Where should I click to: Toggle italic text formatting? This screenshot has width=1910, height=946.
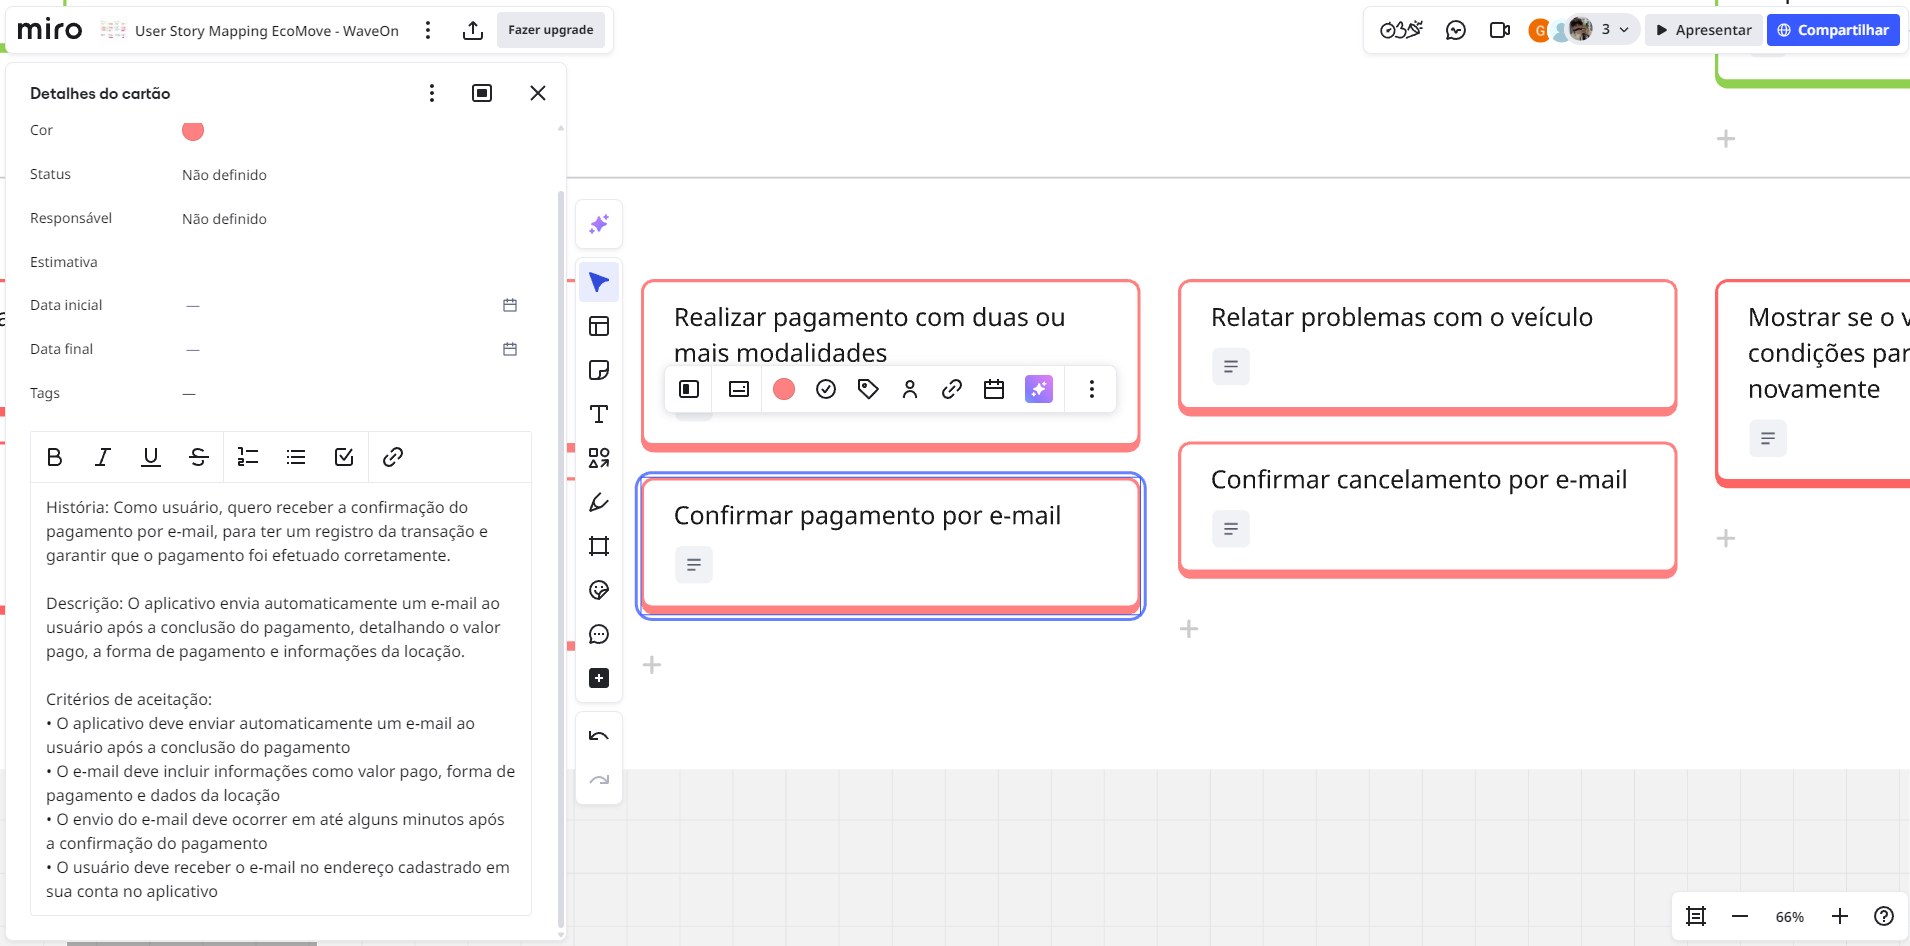tap(103, 457)
